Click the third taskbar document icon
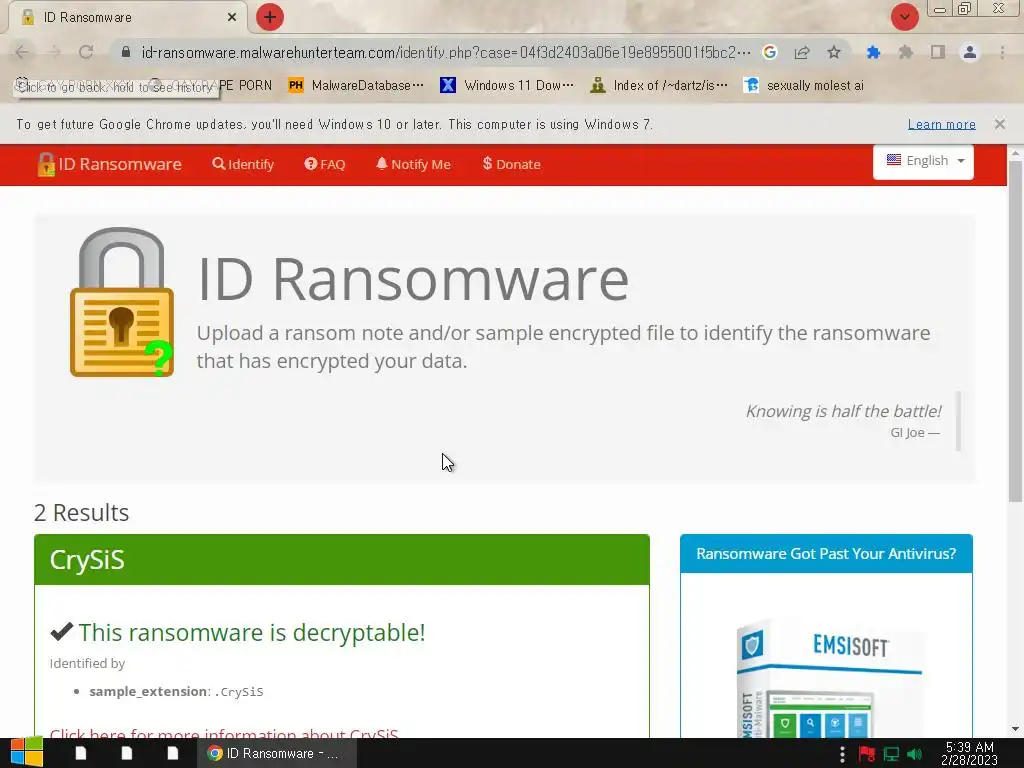 click(172, 753)
